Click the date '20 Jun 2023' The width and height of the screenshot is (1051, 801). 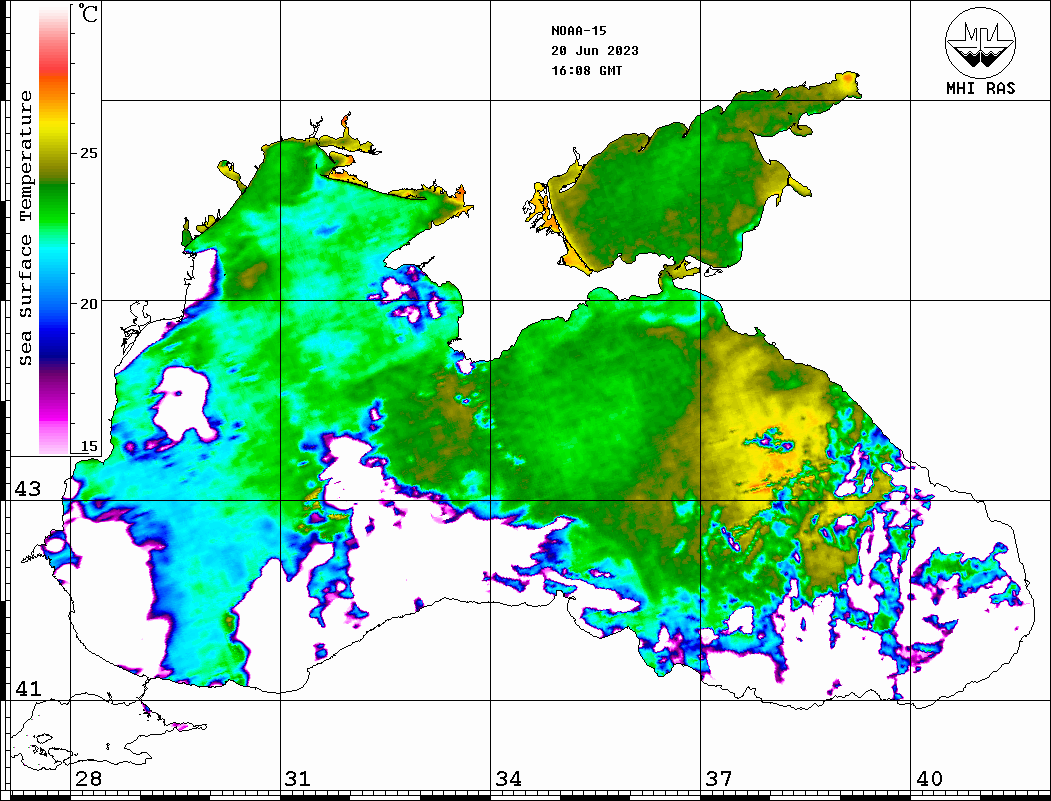point(595,50)
